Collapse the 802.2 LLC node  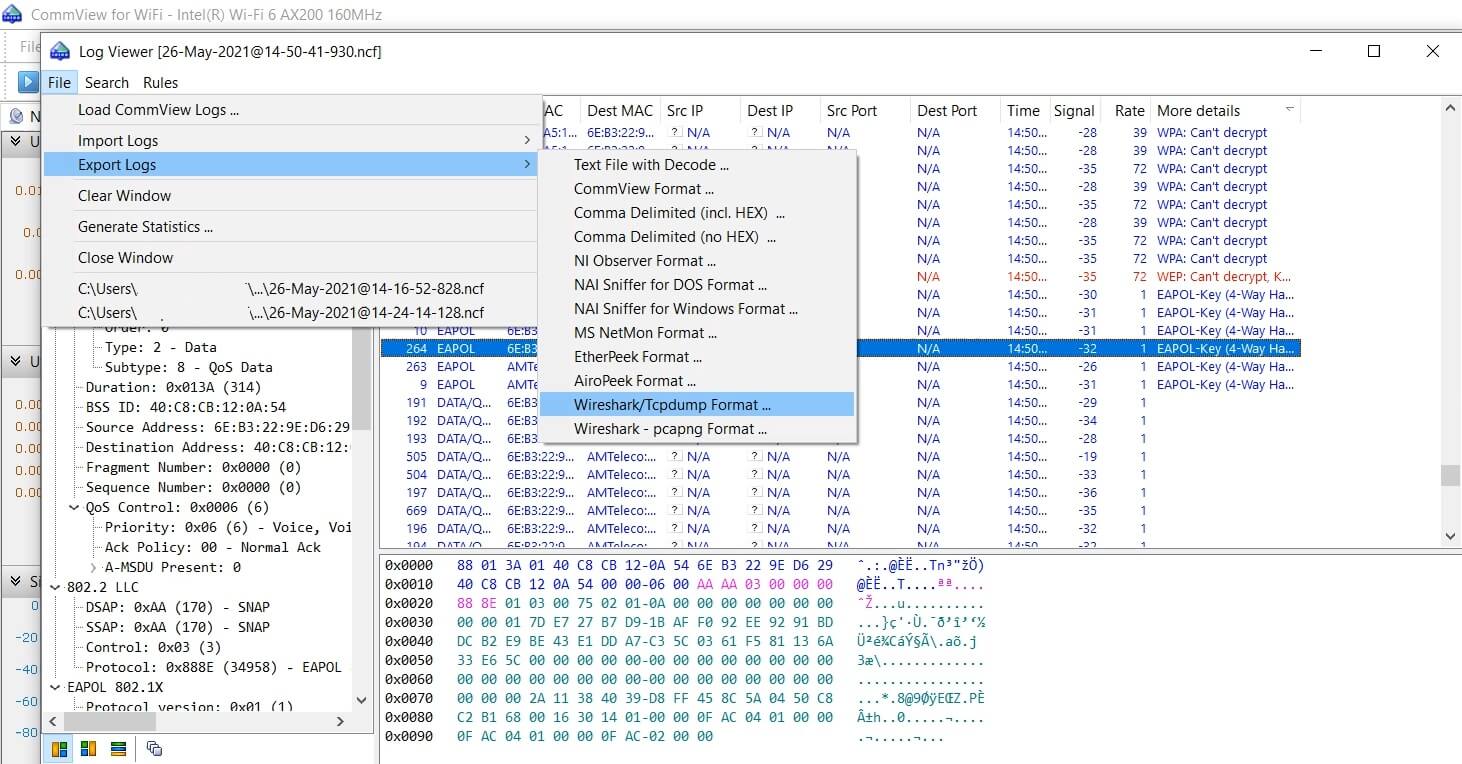tap(56, 587)
